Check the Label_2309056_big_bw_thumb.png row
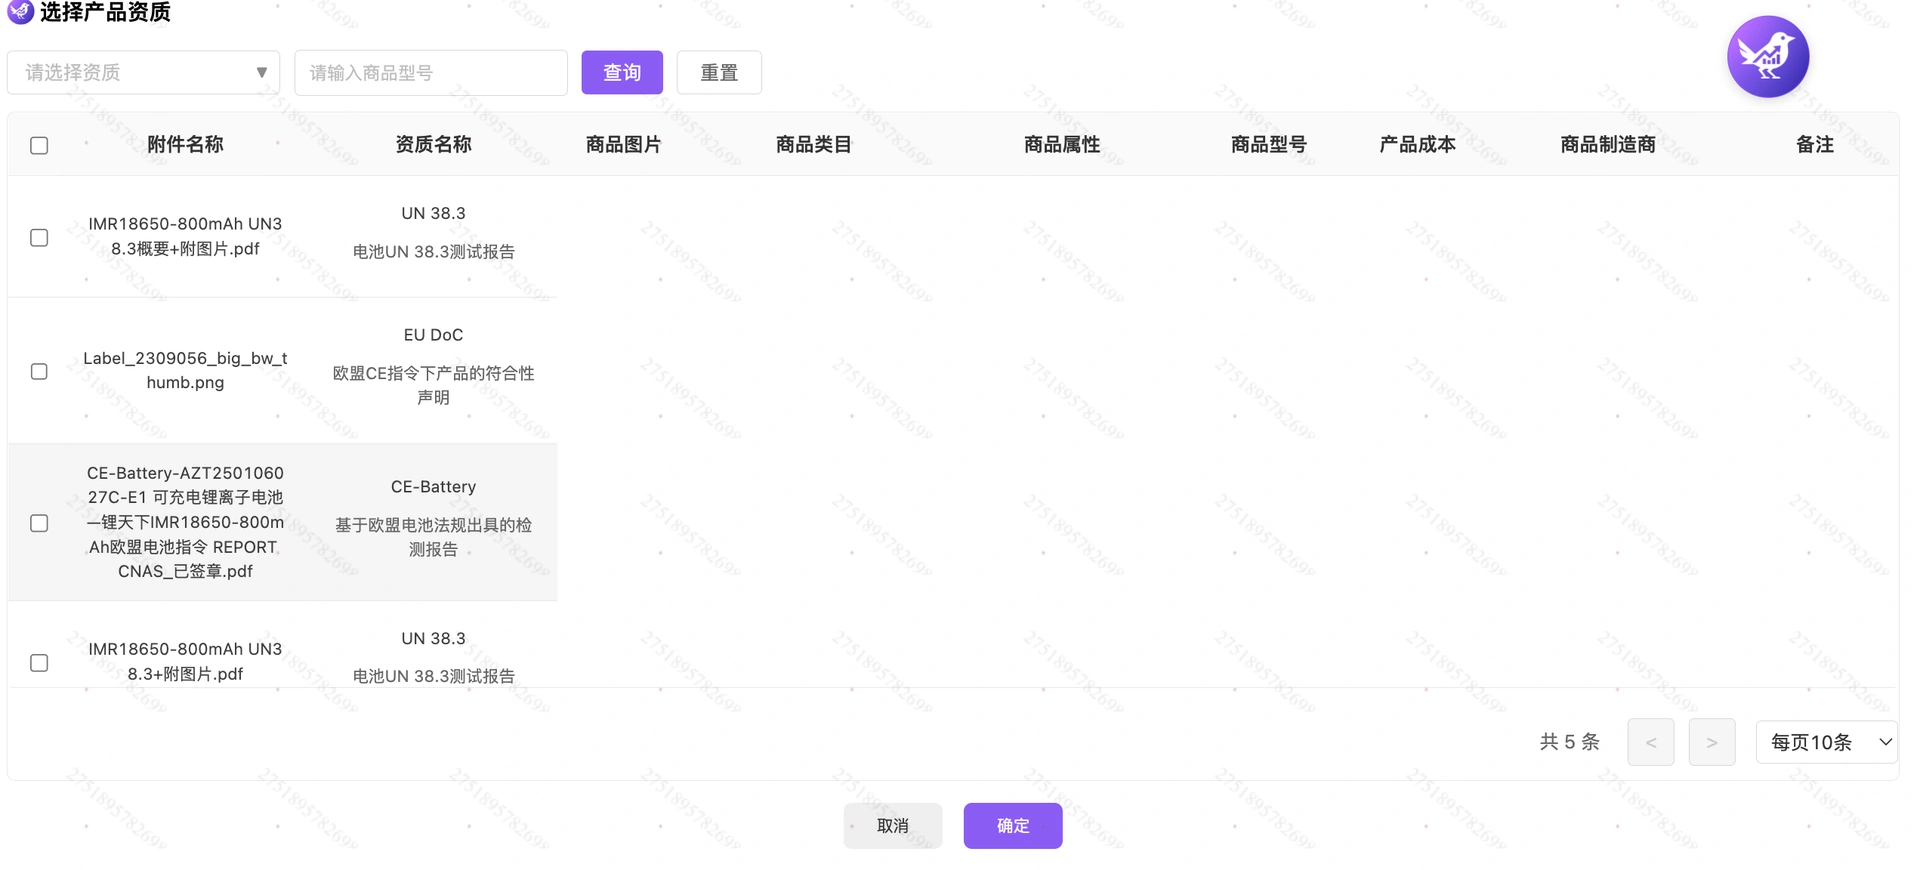The image size is (1920, 870). pyautogui.click(x=39, y=372)
